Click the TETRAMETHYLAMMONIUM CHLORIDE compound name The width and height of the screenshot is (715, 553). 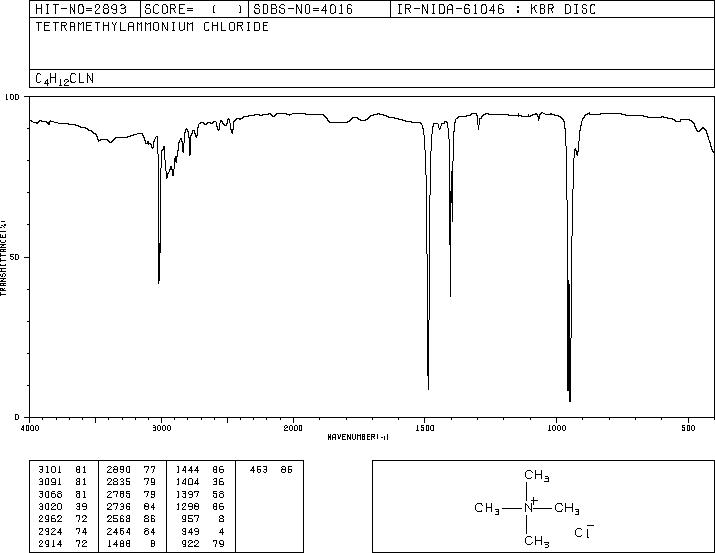pyautogui.click(x=152, y=26)
